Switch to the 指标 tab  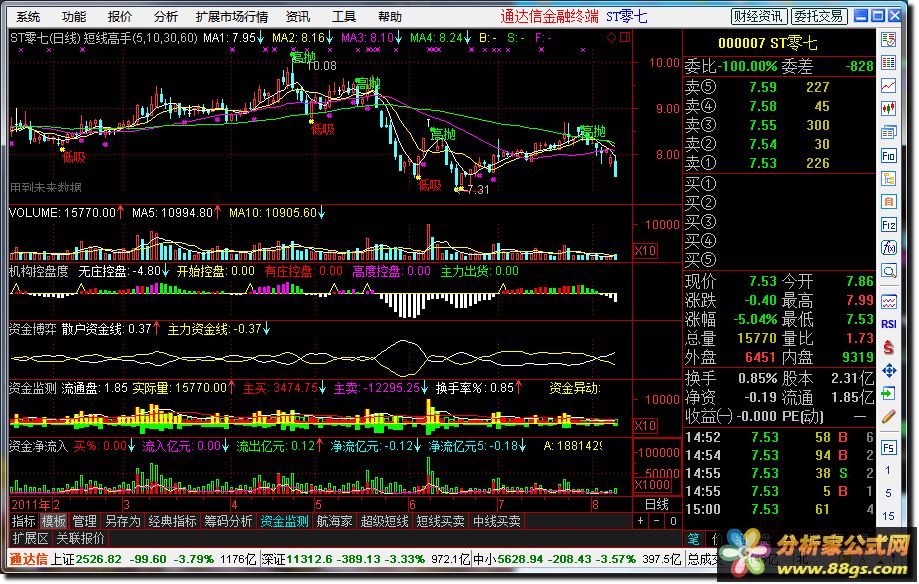point(24,521)
